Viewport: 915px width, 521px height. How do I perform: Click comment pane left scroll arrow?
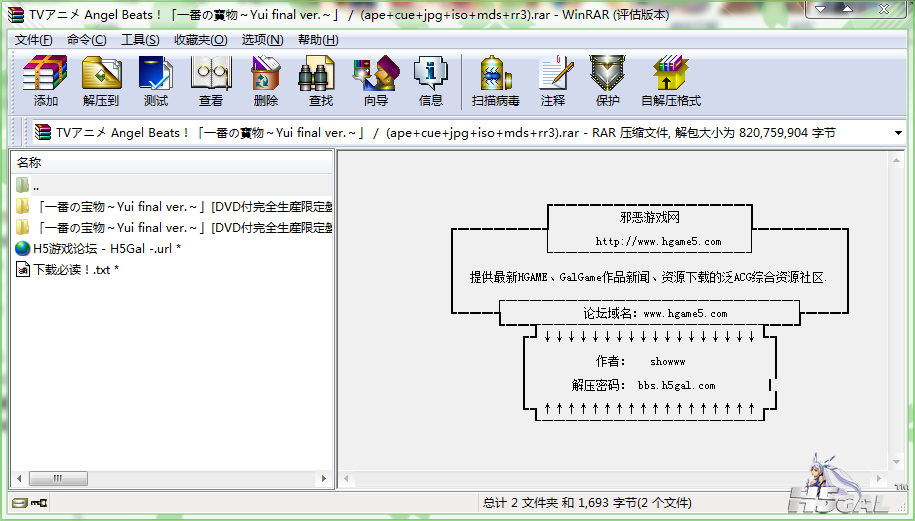tap(347, 479)
